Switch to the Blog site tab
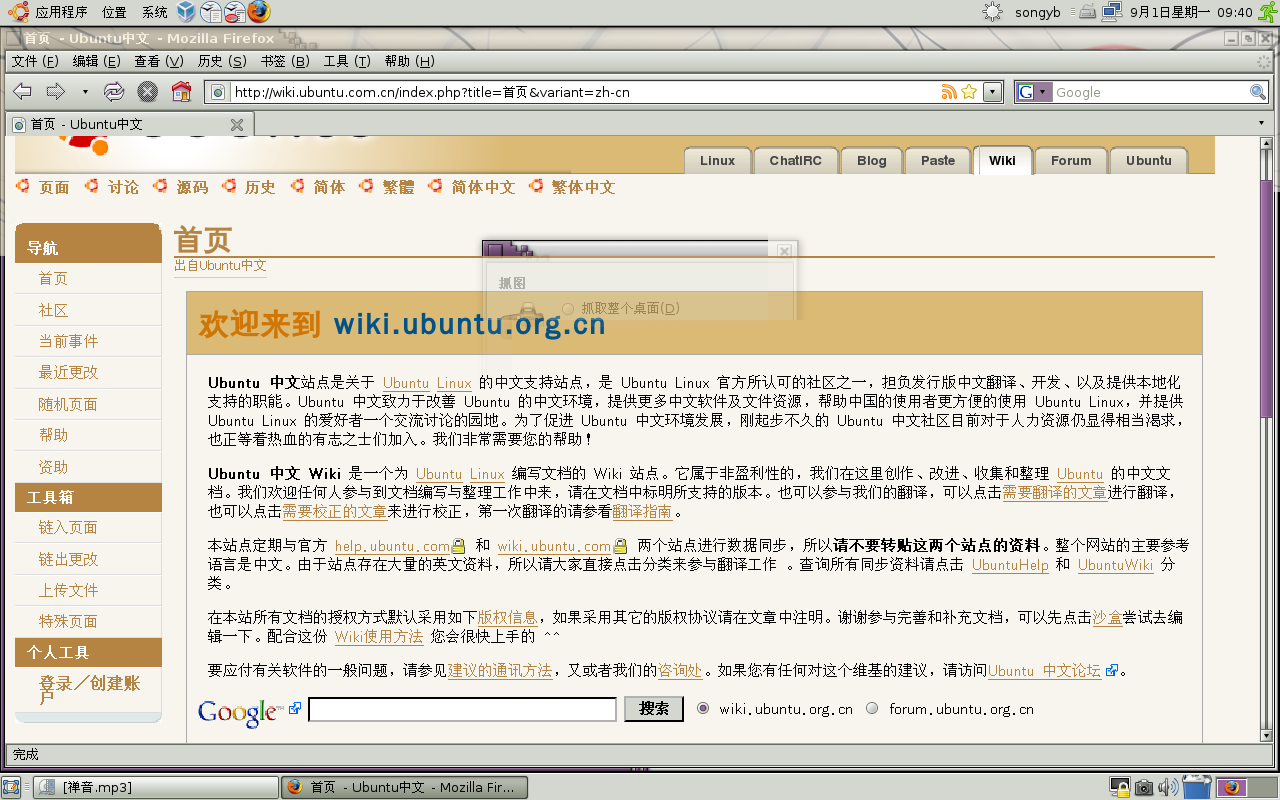The image size is (1280, 800). pos(871,161)
